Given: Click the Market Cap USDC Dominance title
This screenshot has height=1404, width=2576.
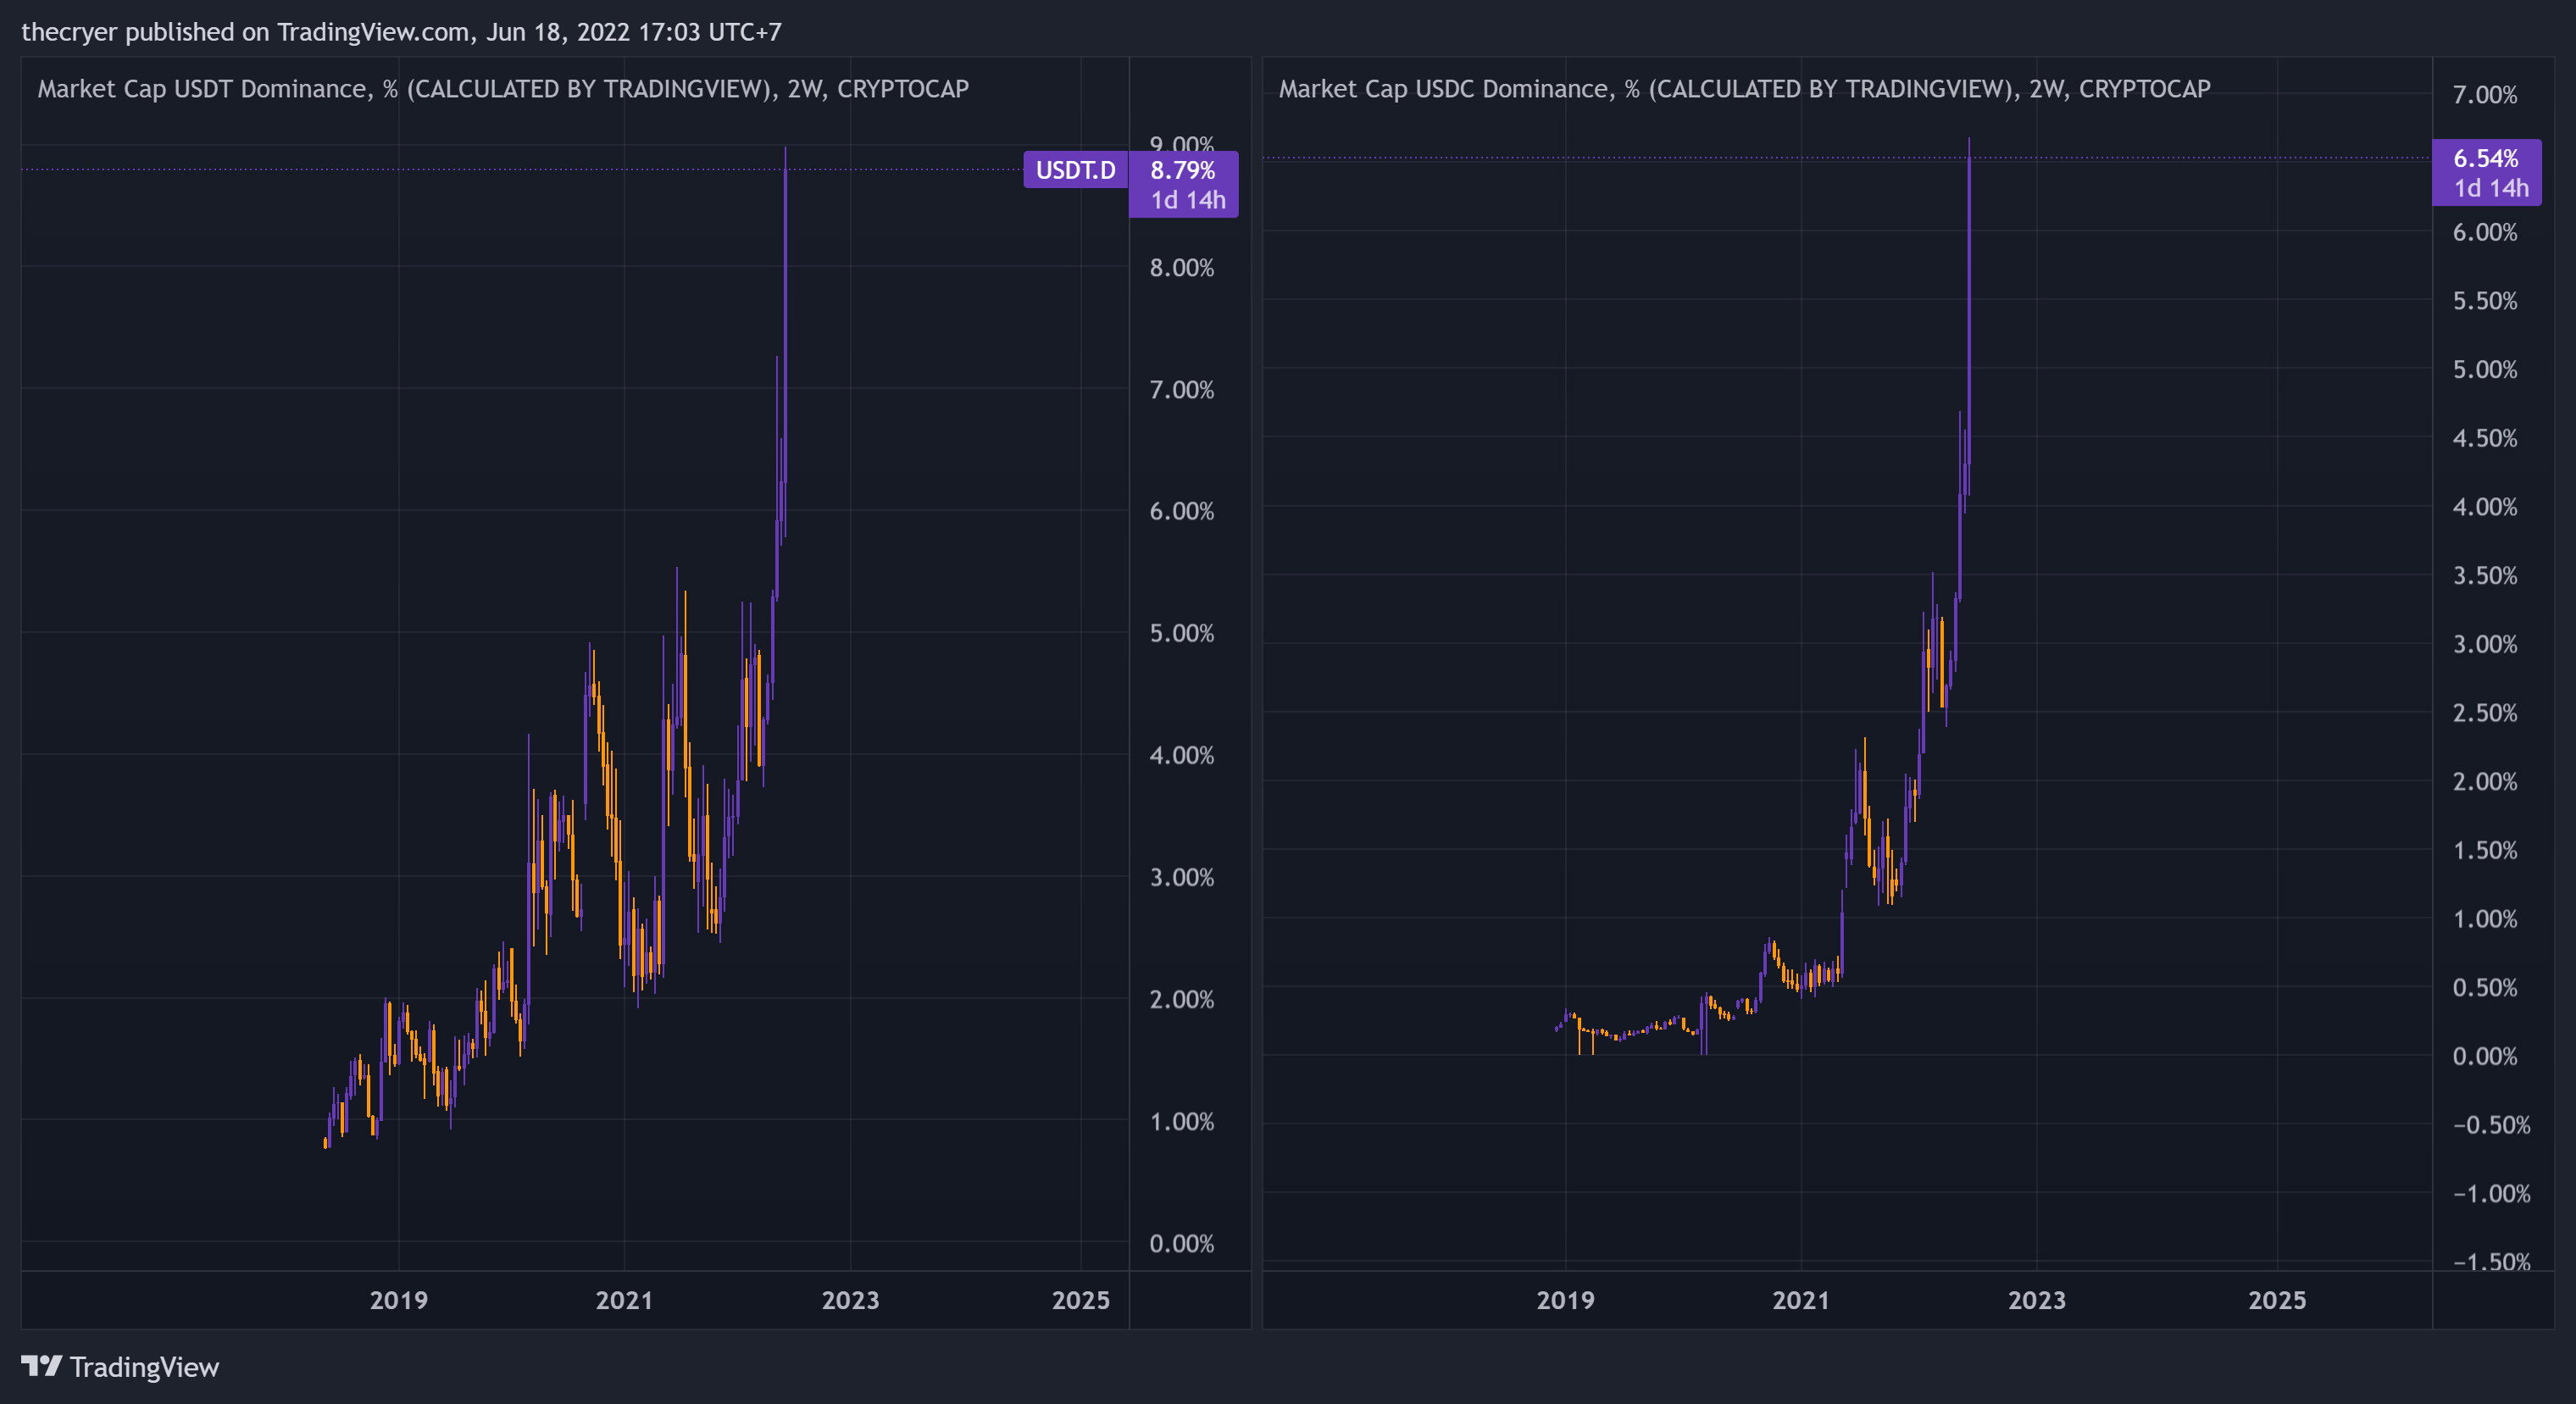Looking at the screenshot, I should (1744, 89).
